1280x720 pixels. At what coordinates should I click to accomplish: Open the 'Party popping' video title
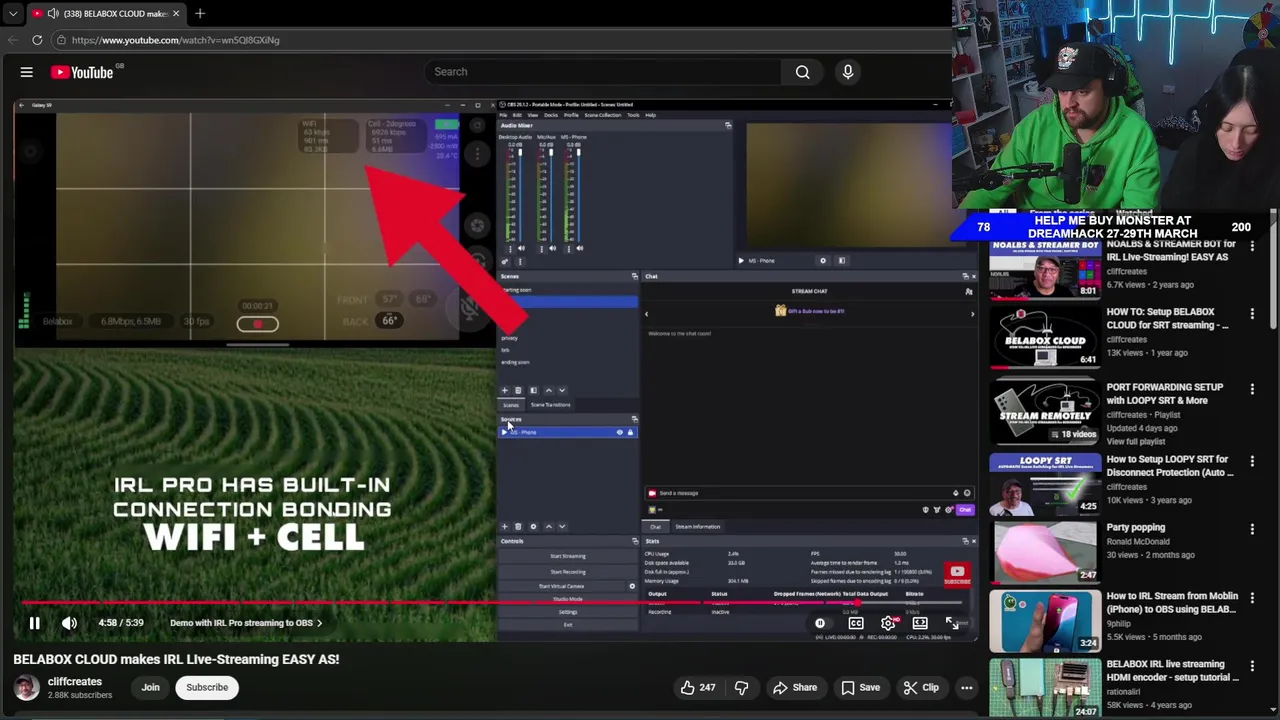point(1136,528)
